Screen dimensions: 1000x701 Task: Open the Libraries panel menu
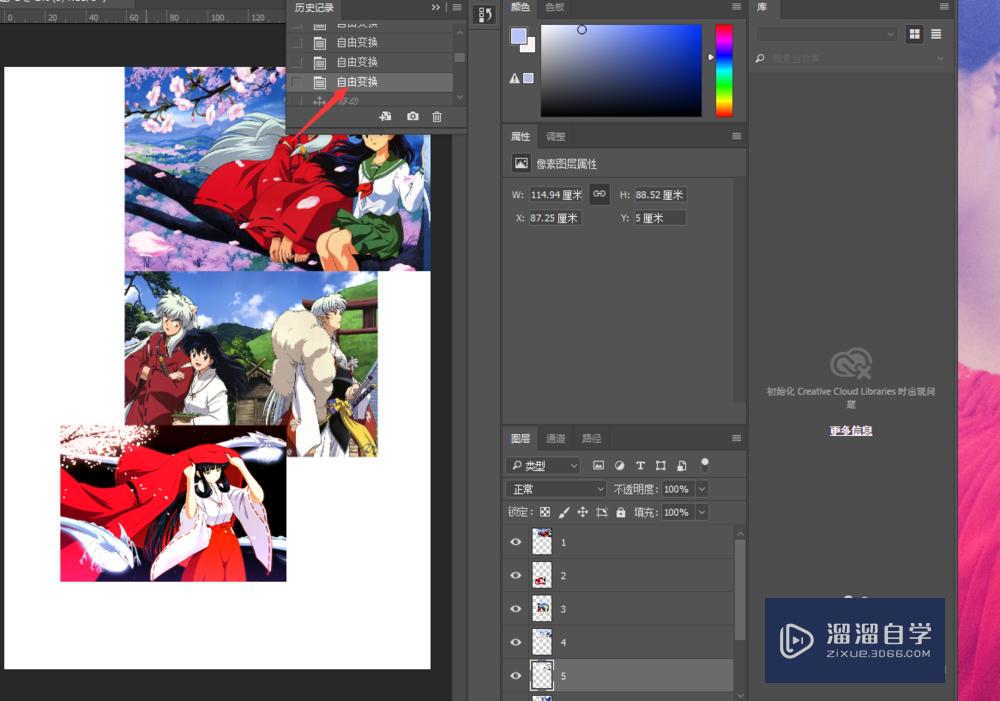[944, 7]
